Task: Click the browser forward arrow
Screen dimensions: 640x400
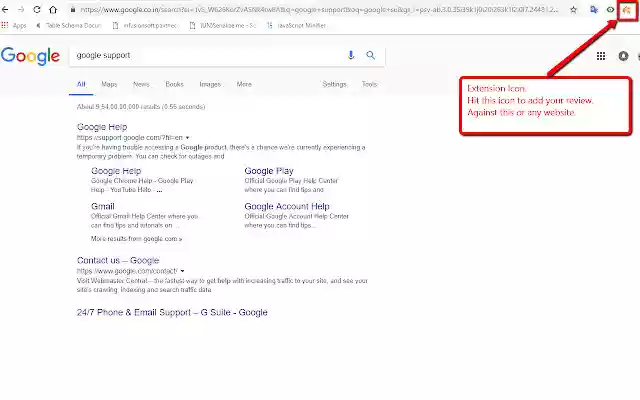Action: click(21, 9)
